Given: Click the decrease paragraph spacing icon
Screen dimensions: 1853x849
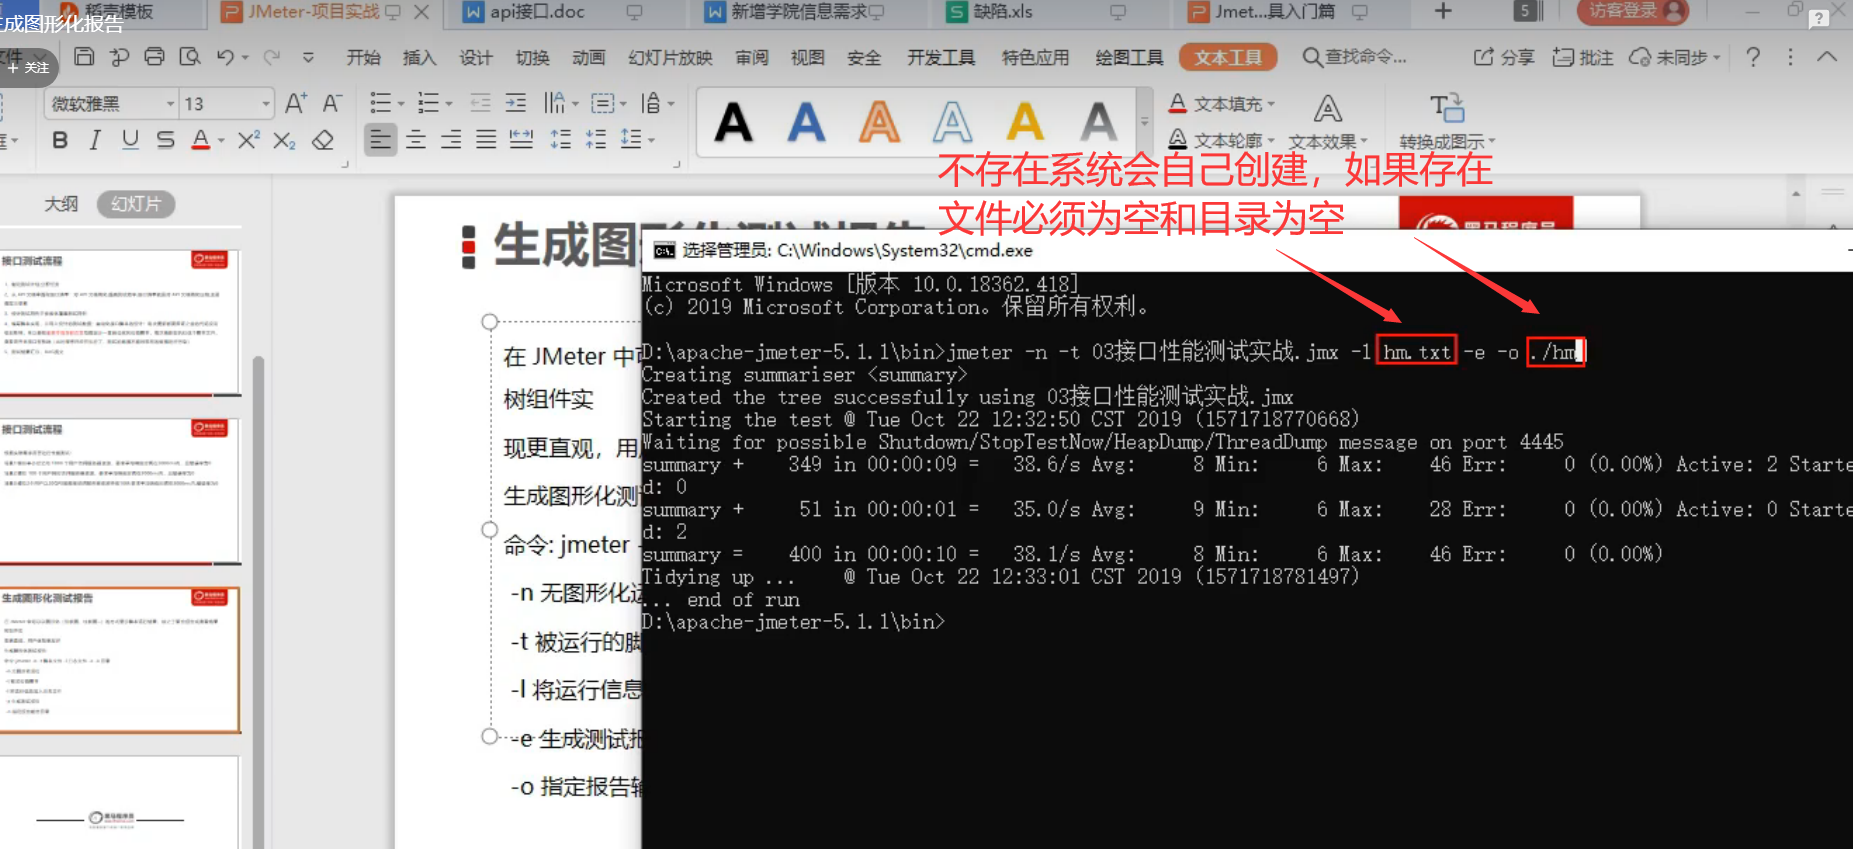Looking at the screenshot, I should tap(596, 140).
